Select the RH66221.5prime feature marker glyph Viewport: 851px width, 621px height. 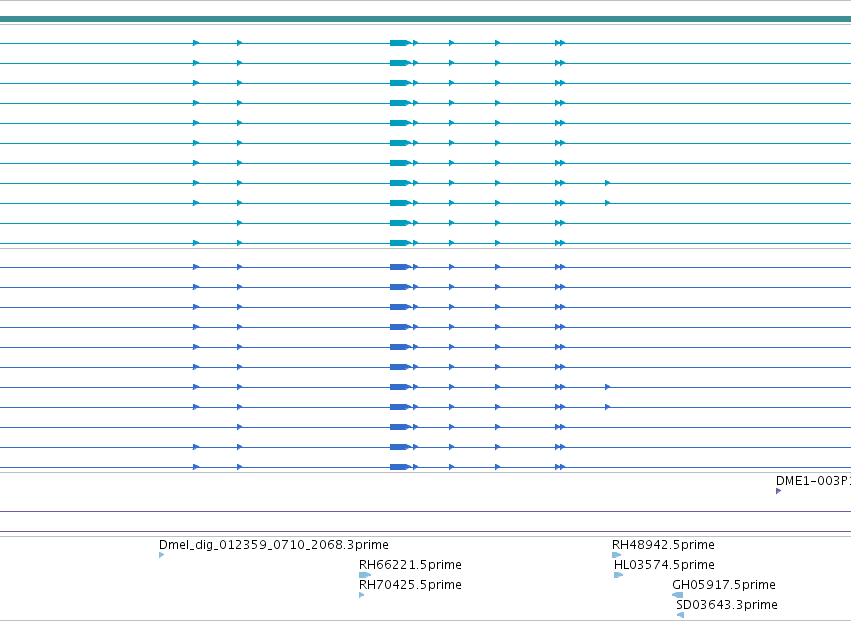[365, 575]
